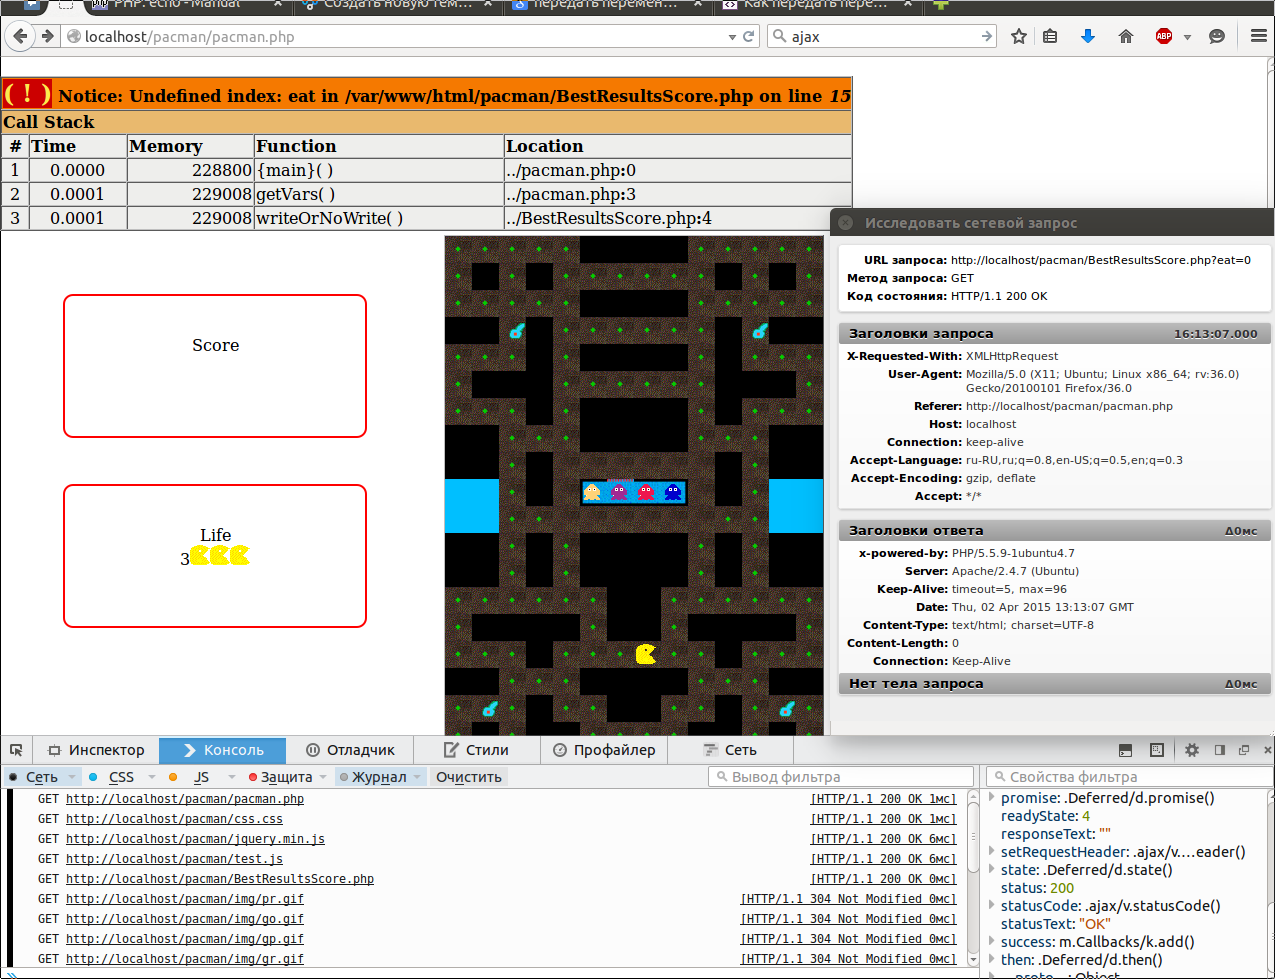The height and width of the screenshot is (979, 1275).
Task: Toggle the split console icon in devtools
Action: pyautogui.click(x=1125, y=750)
